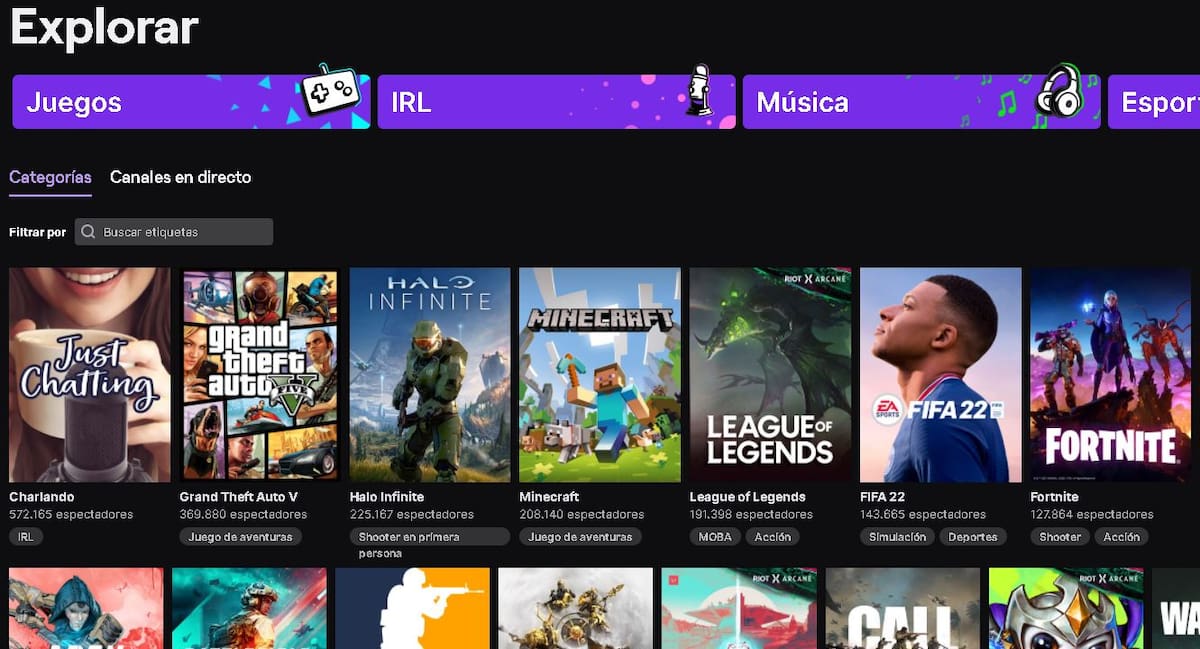Click 127.864 espectadores text
Viewport: 1200px width, 649px height.
(x=1092, y=515)
